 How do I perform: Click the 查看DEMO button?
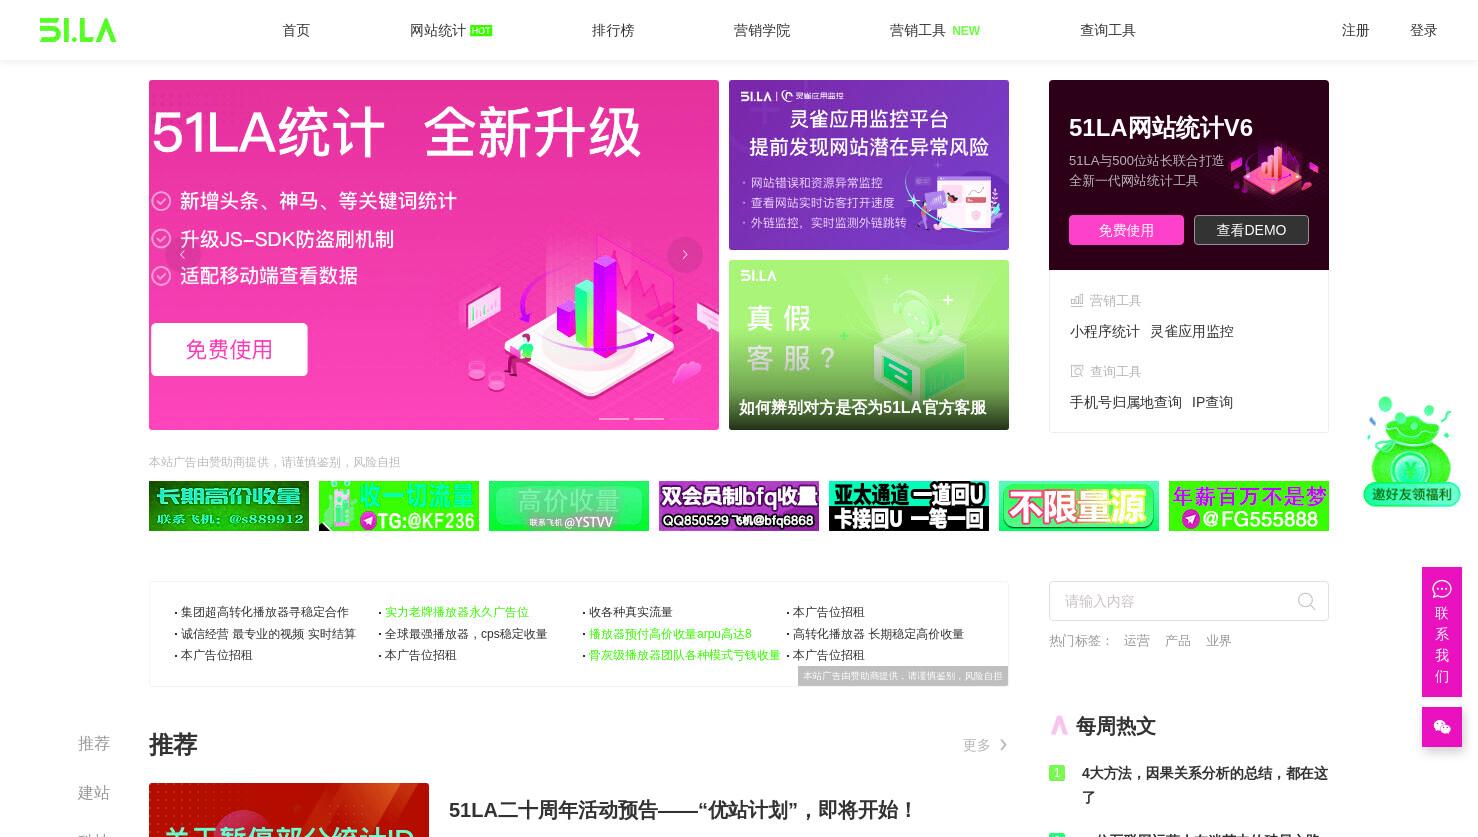point(1251,230)
